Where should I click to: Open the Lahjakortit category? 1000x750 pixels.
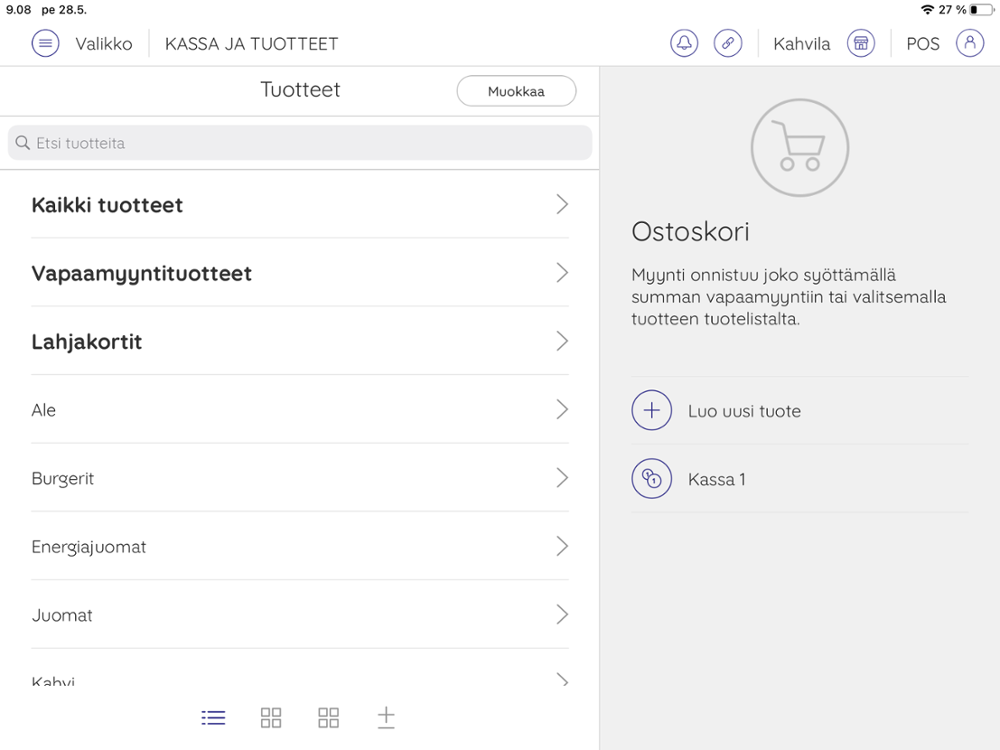[x=87, y=342]
